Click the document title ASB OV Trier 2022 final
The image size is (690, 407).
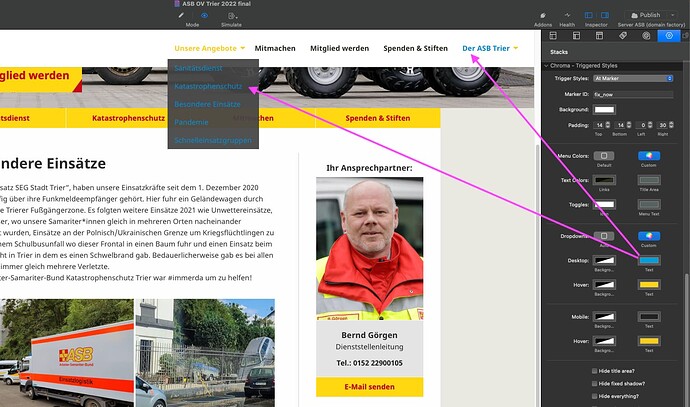[x=217, y=4]
